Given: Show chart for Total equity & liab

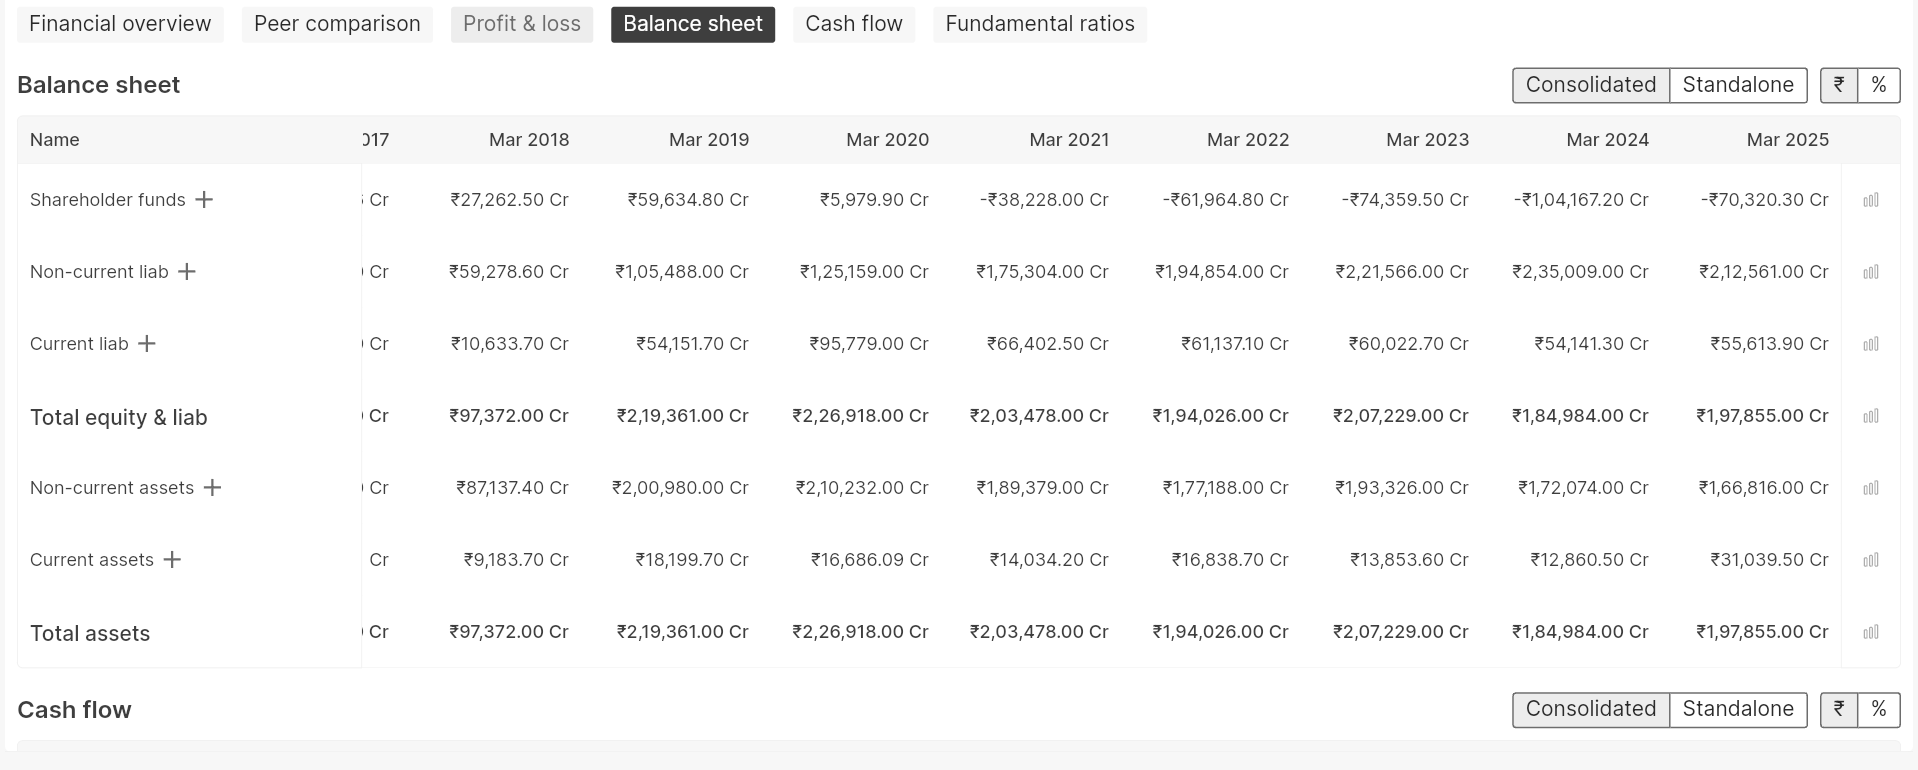Looking at the screenshot, I should [x=1870, y=416].
